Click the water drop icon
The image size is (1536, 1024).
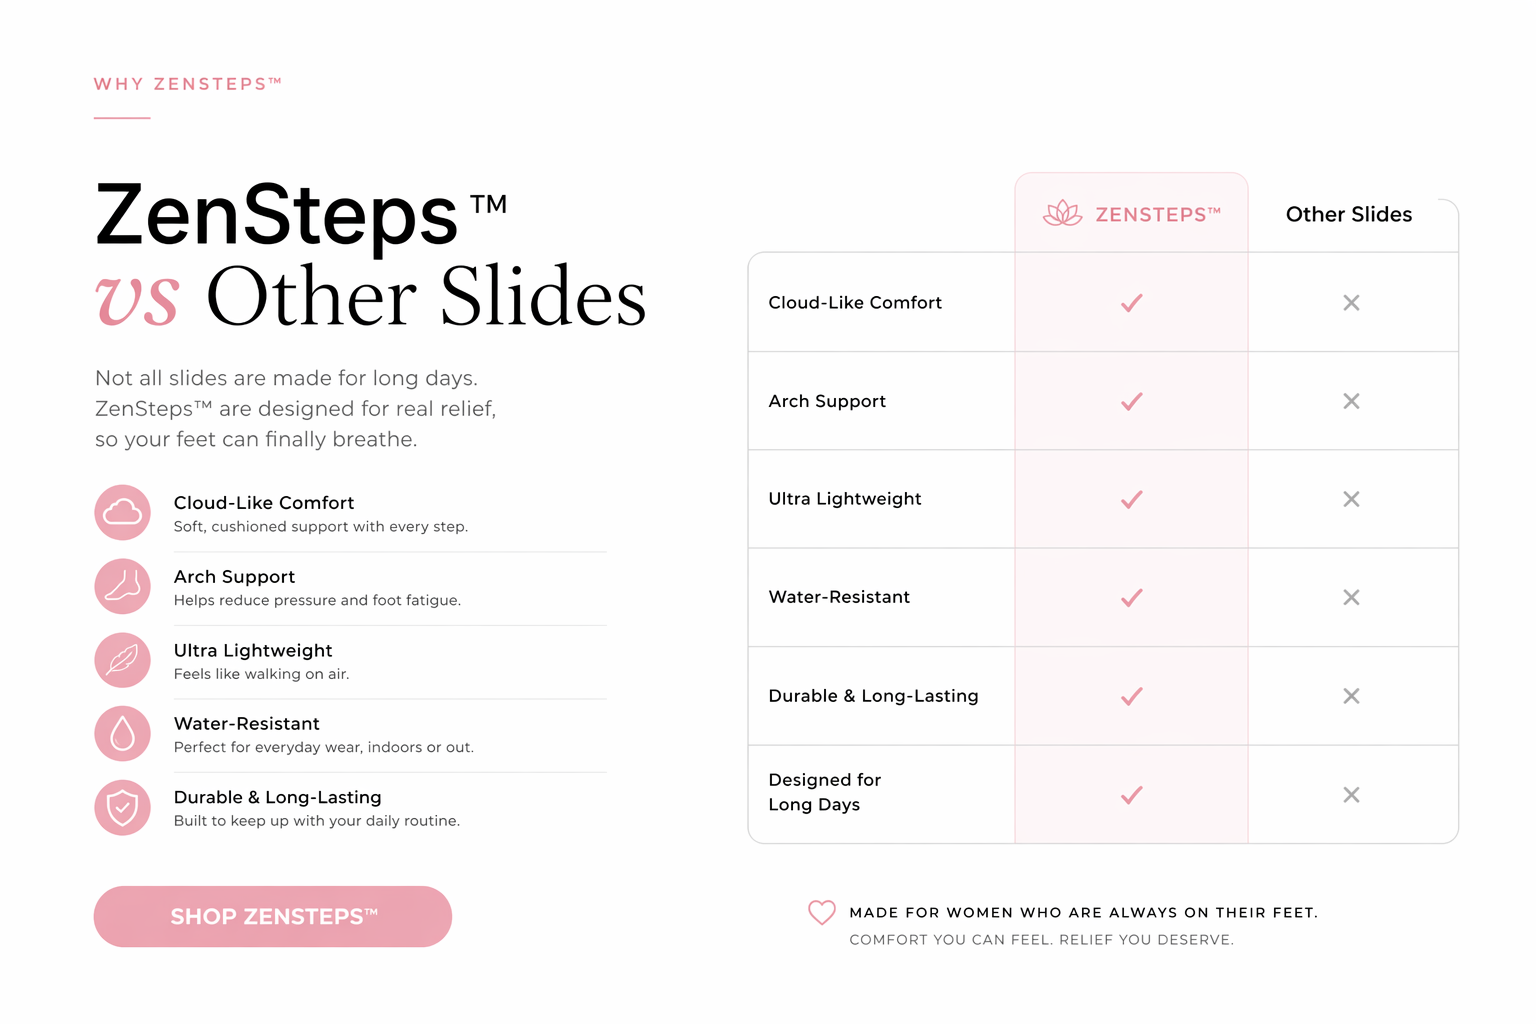(x=122, y=734)
